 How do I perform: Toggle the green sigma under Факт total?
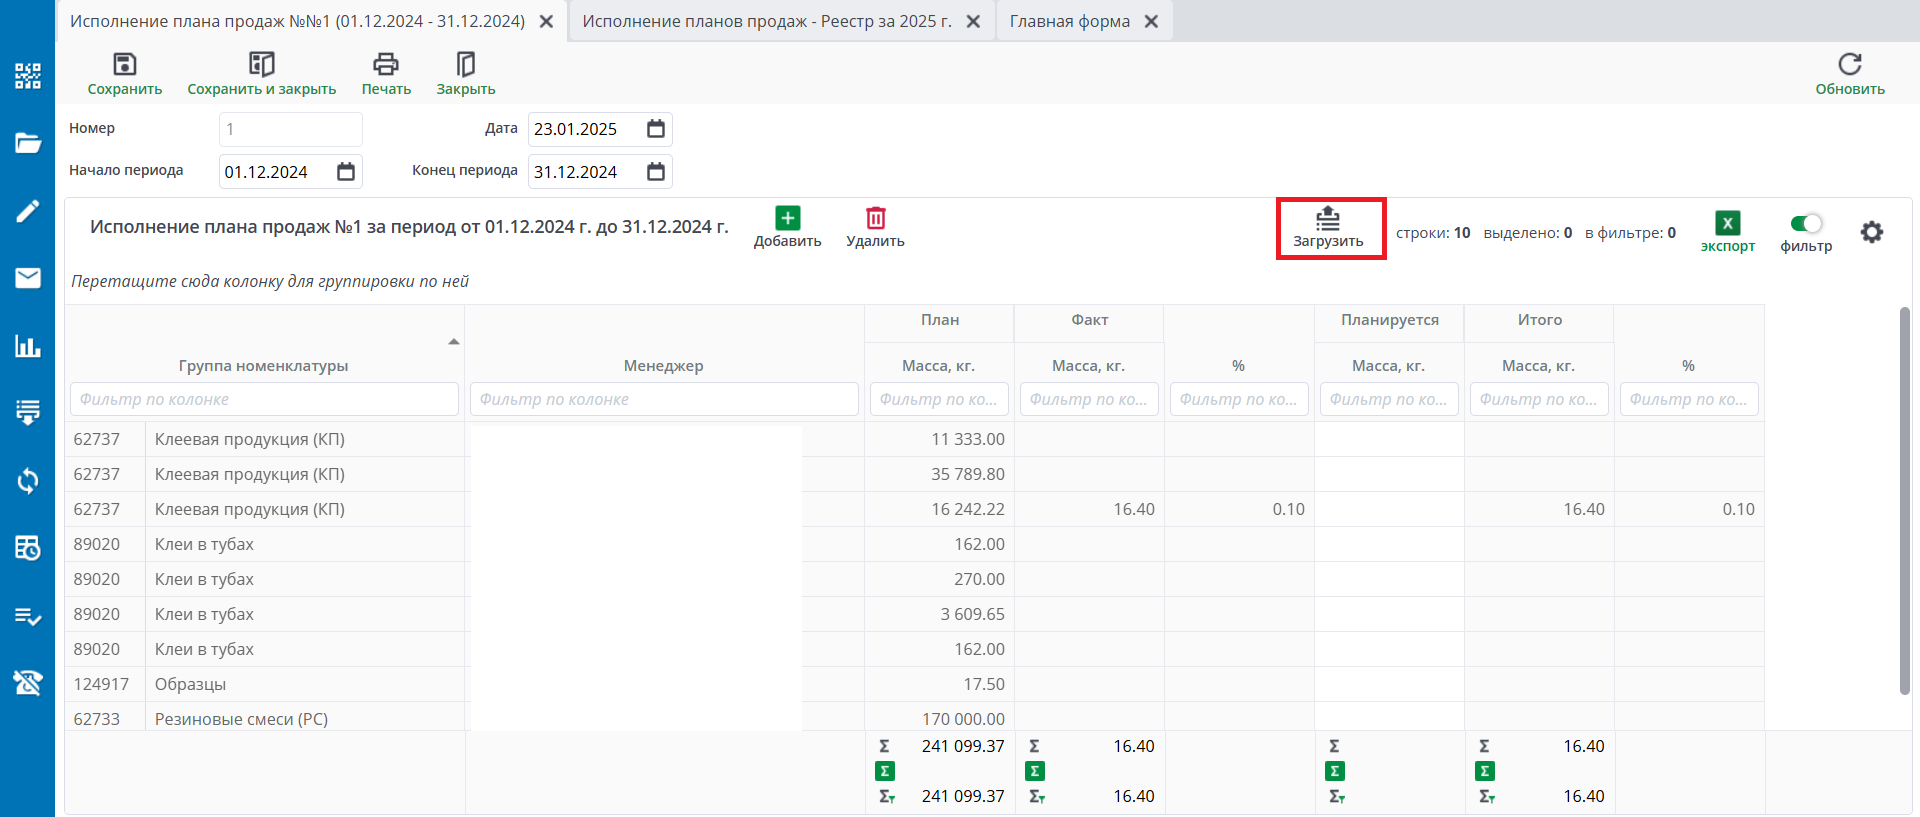[1035, 771]
